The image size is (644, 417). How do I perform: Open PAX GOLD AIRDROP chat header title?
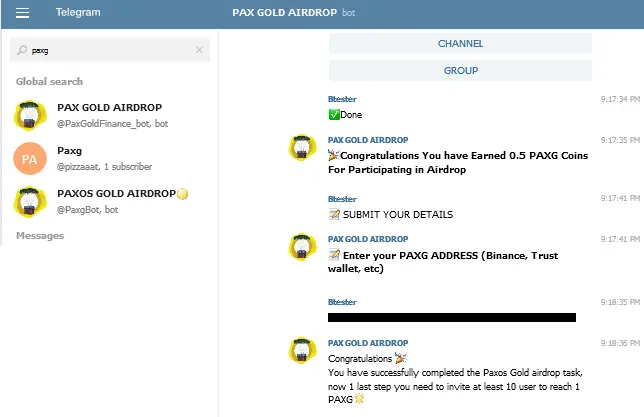coord(284,13)
